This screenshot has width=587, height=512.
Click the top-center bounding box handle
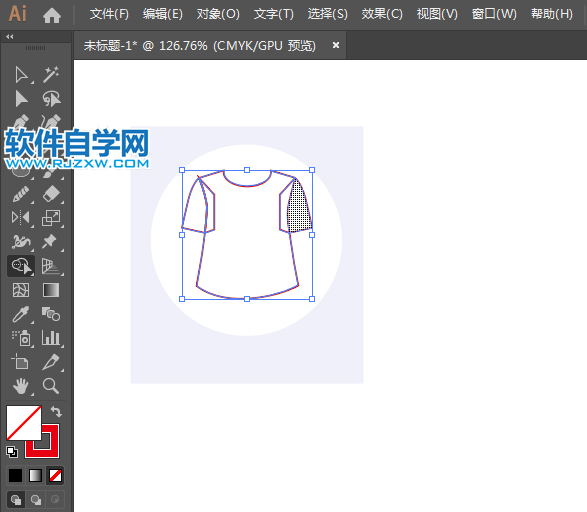tap(247, 170)
